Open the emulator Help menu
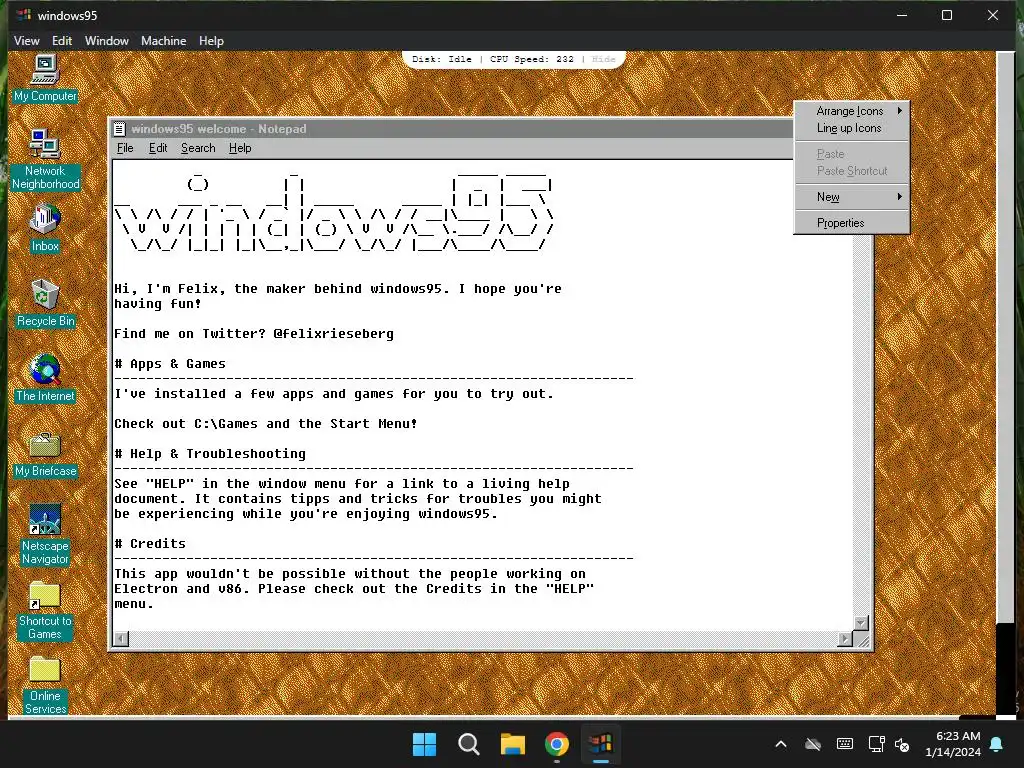Image resolution: width=1024 pixels, height=768 pixels. (211, 40)
